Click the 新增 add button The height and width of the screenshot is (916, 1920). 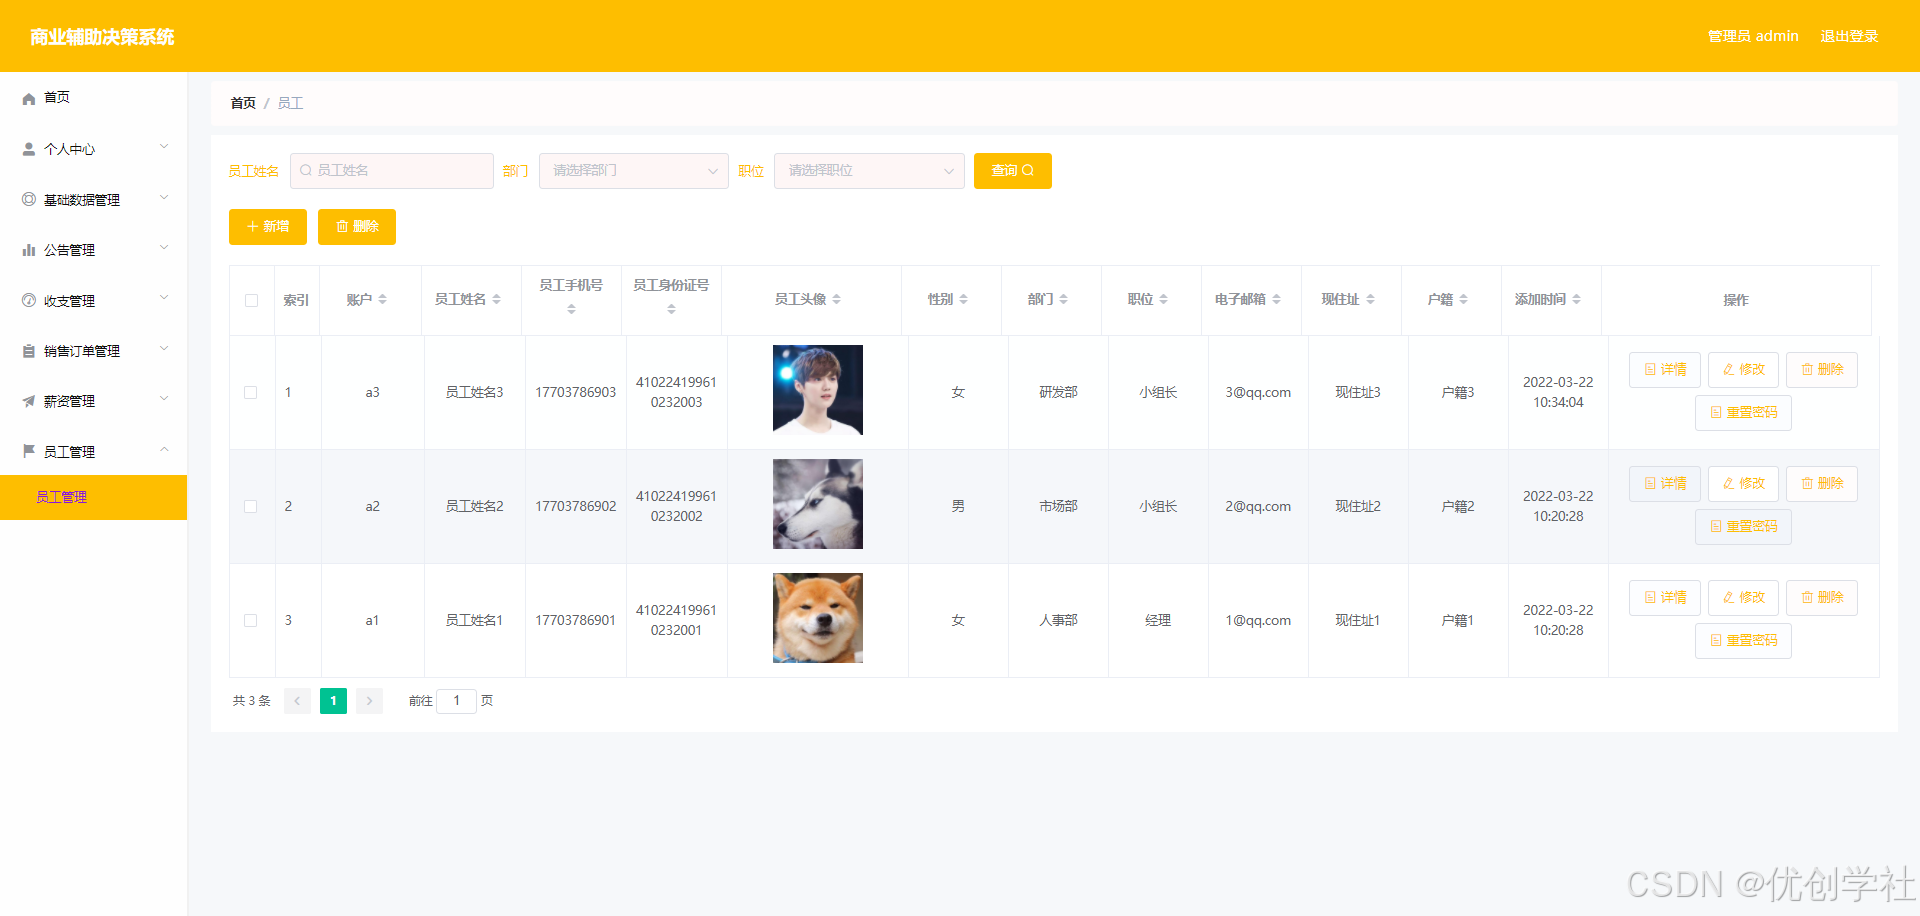click(268, 227)
